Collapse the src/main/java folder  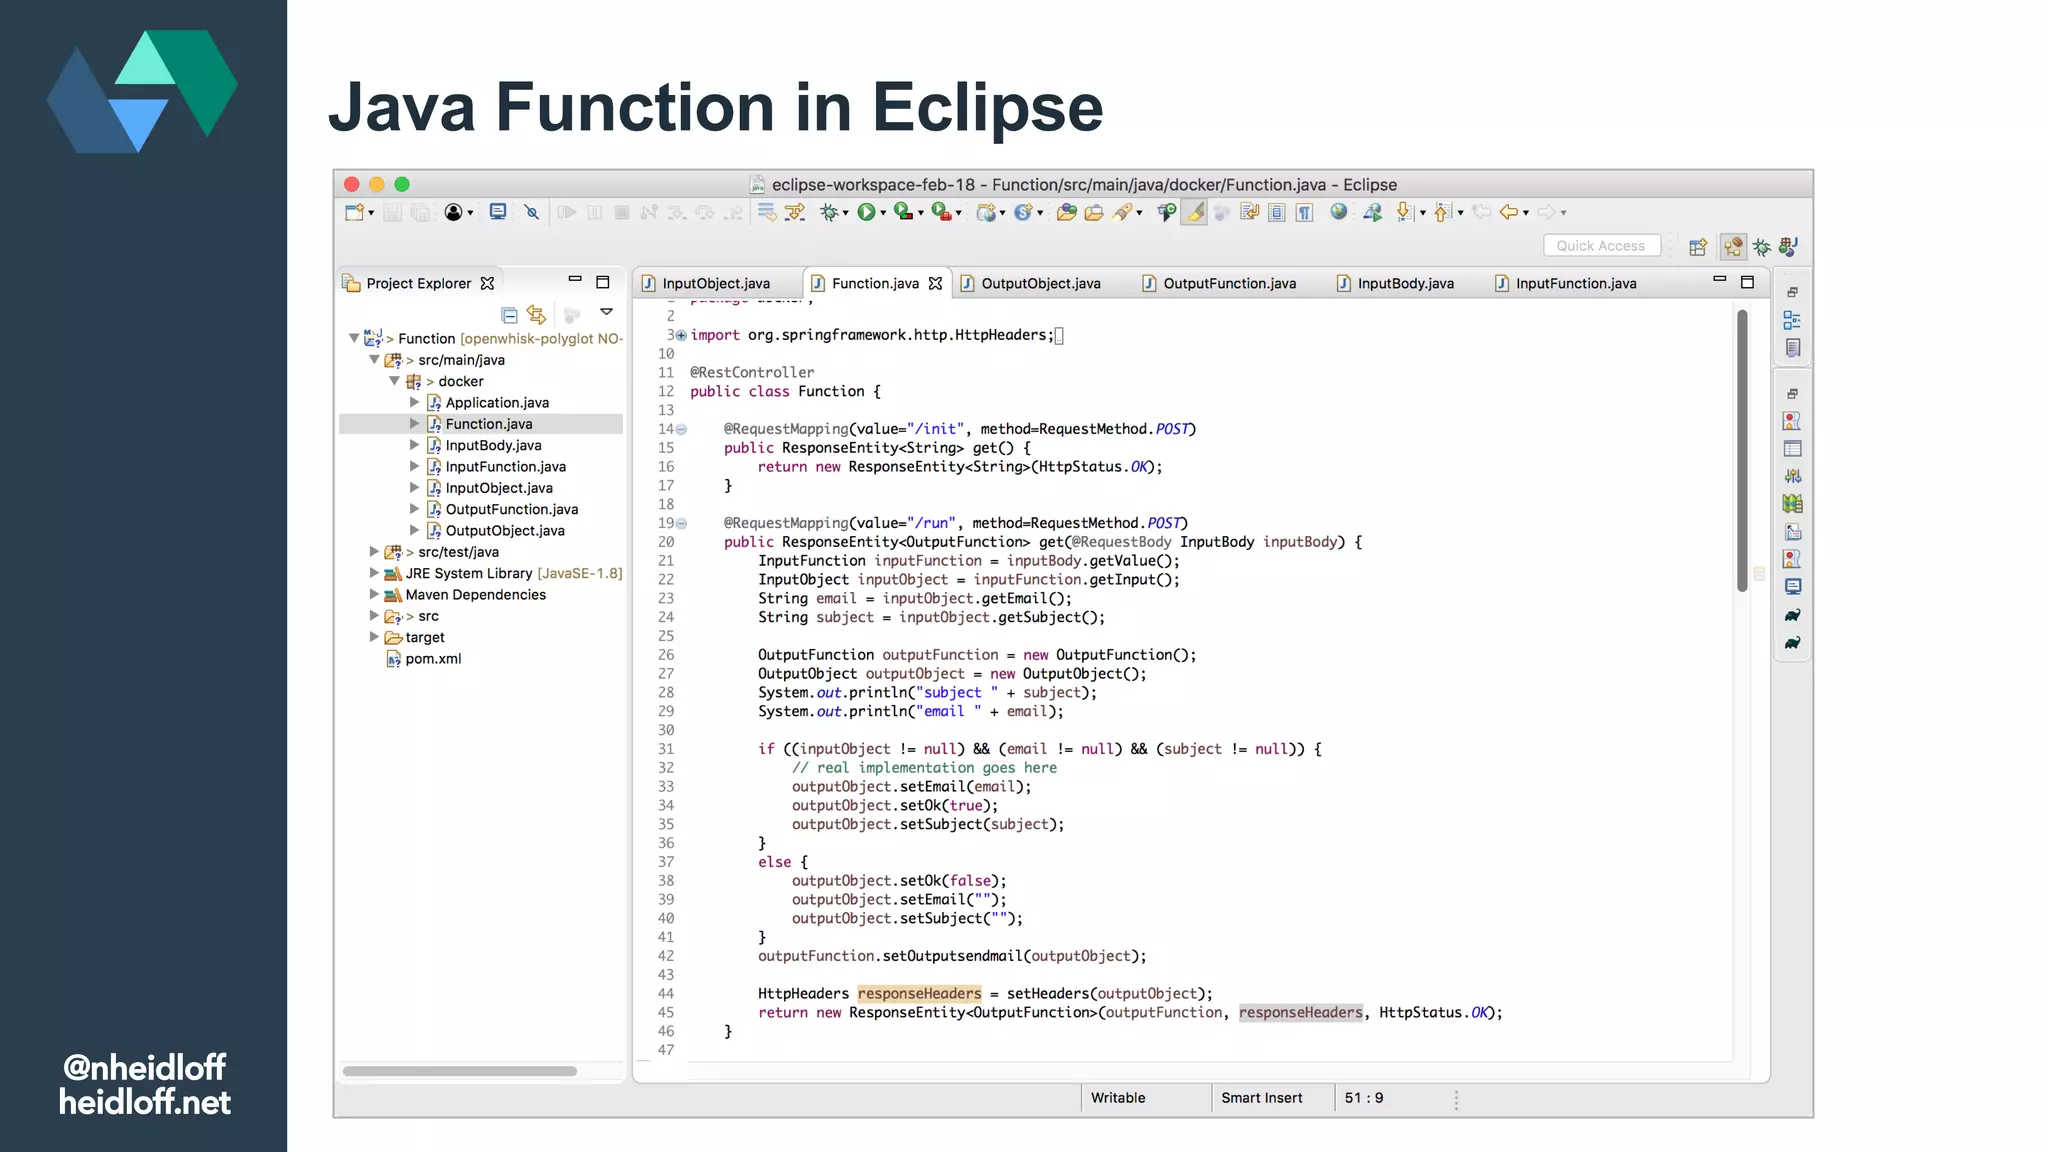pyautogui.click(x=374, y=360)
